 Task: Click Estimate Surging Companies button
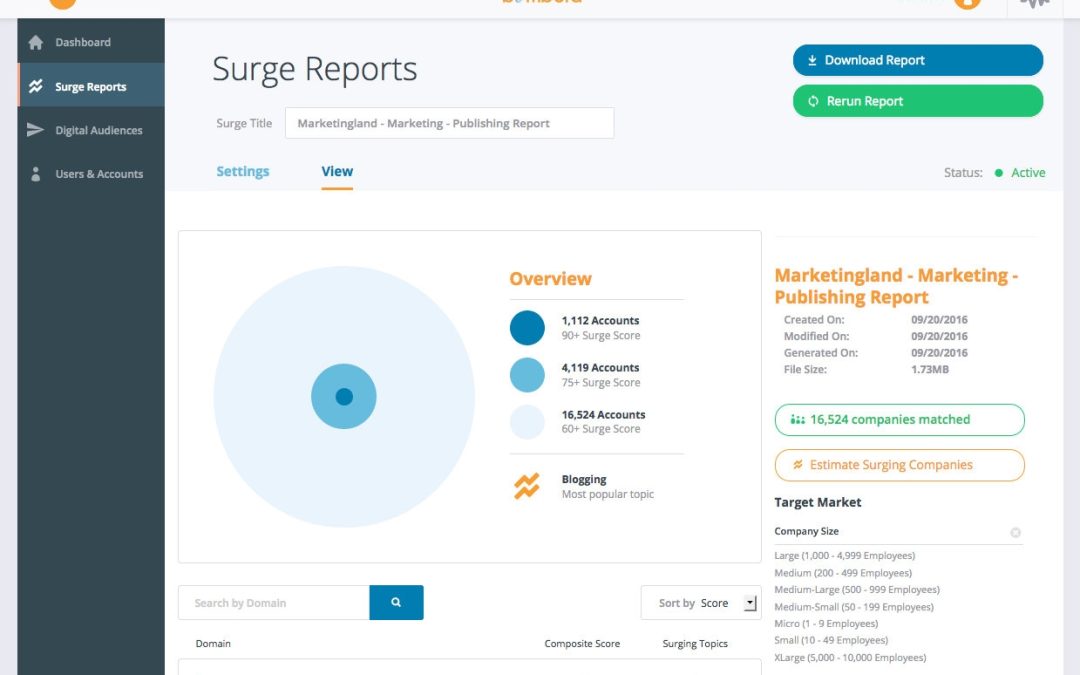click(x=900, y=465)
